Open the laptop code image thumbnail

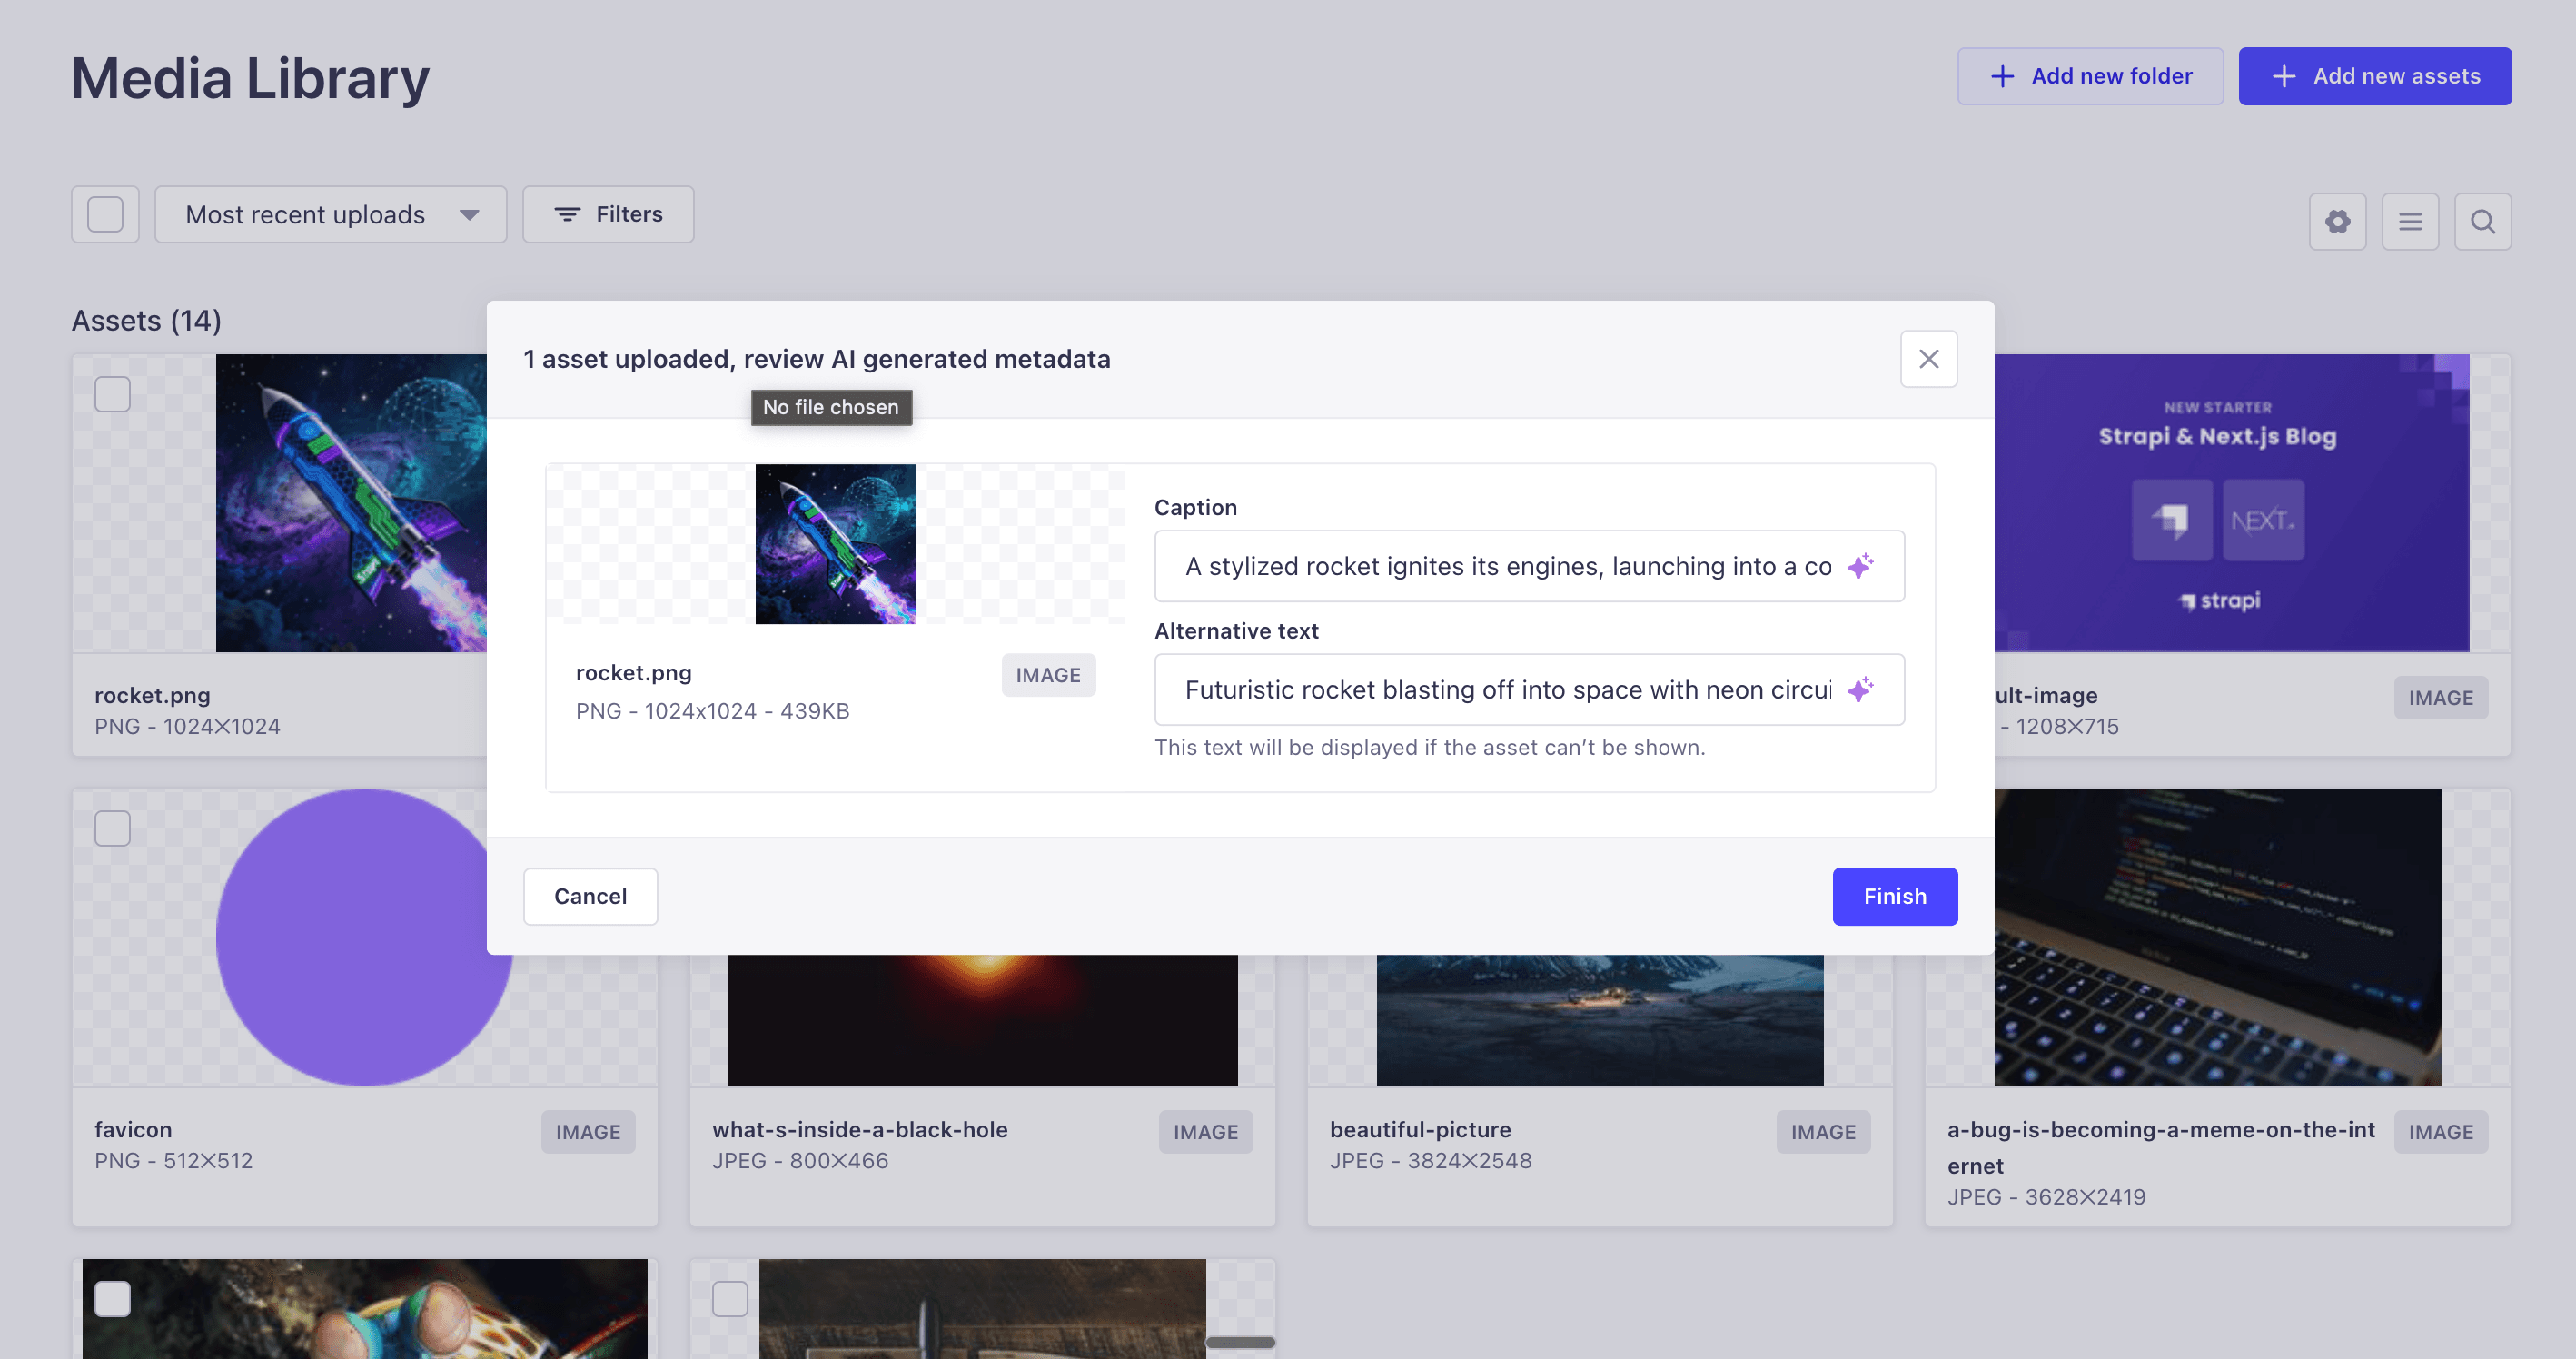tap(2217, 937)
